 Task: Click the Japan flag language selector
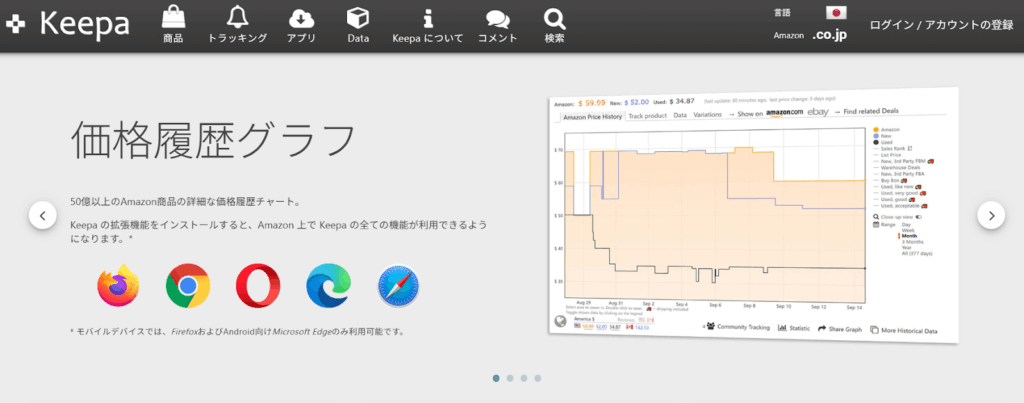point(836,12)
